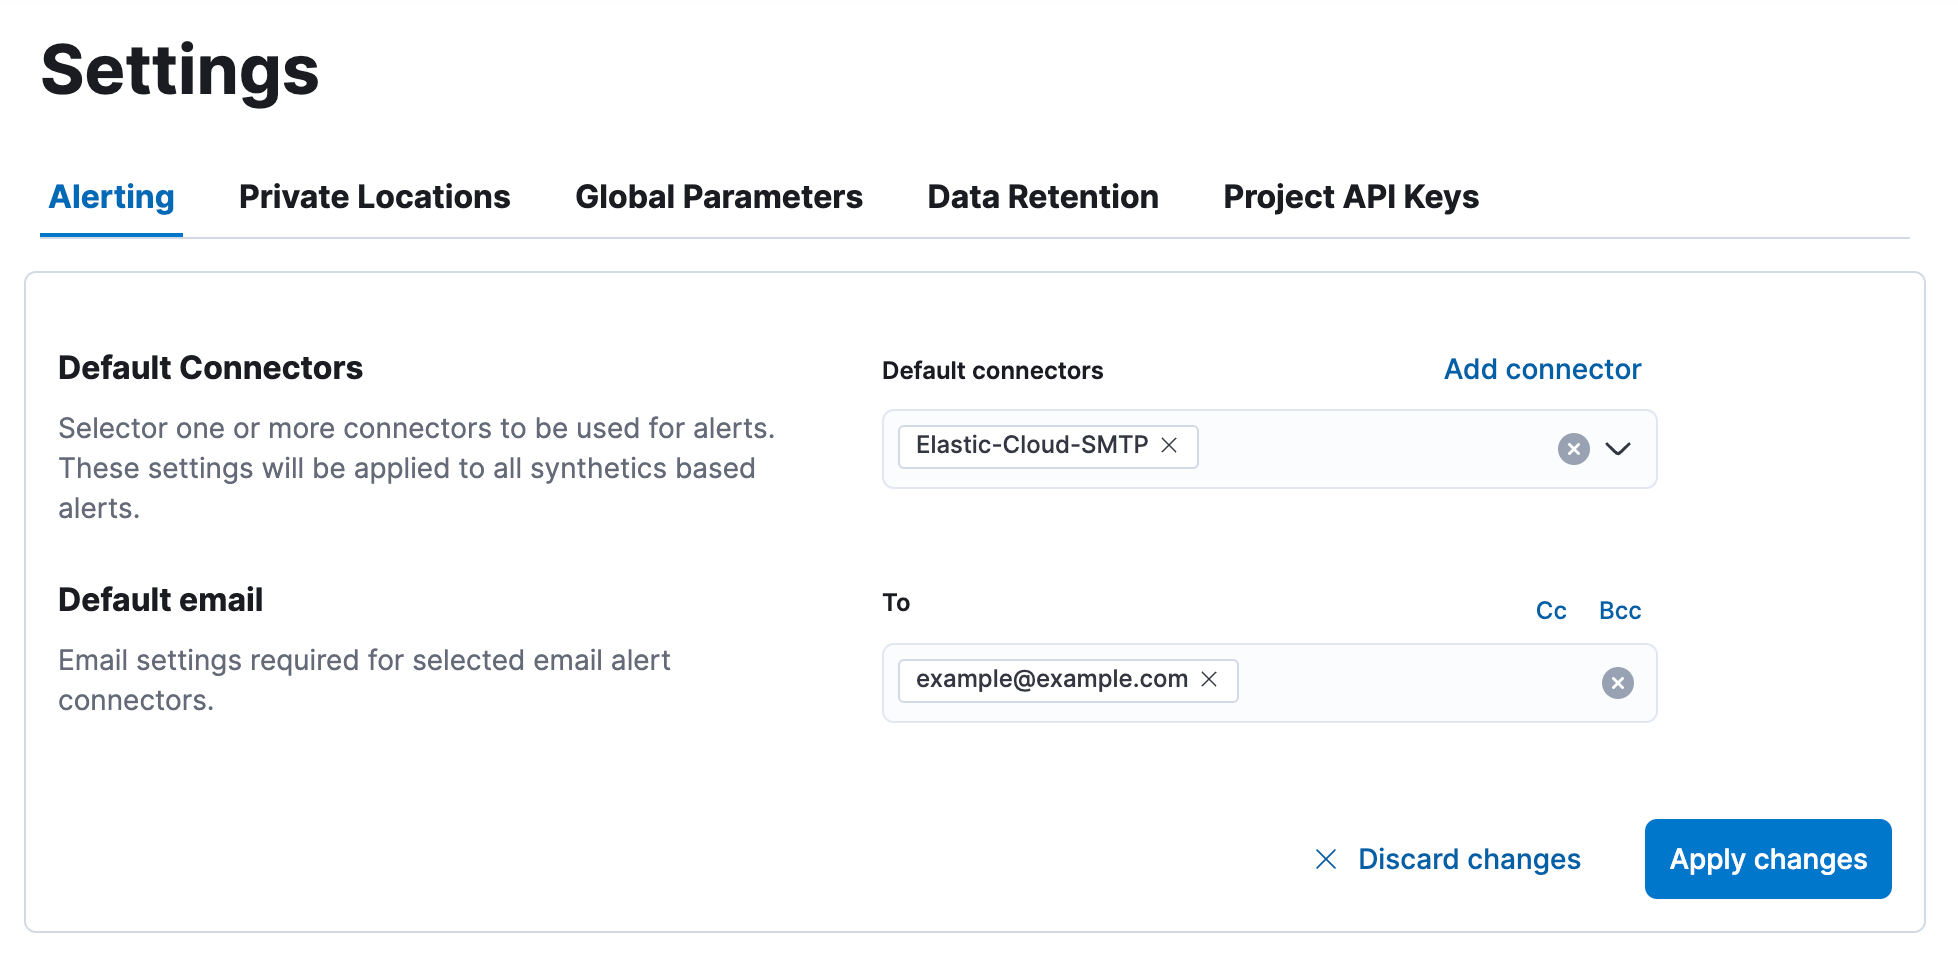
Task: Select the Global Parameters tab
Action: pyautogui.click(x=718, y=197)
